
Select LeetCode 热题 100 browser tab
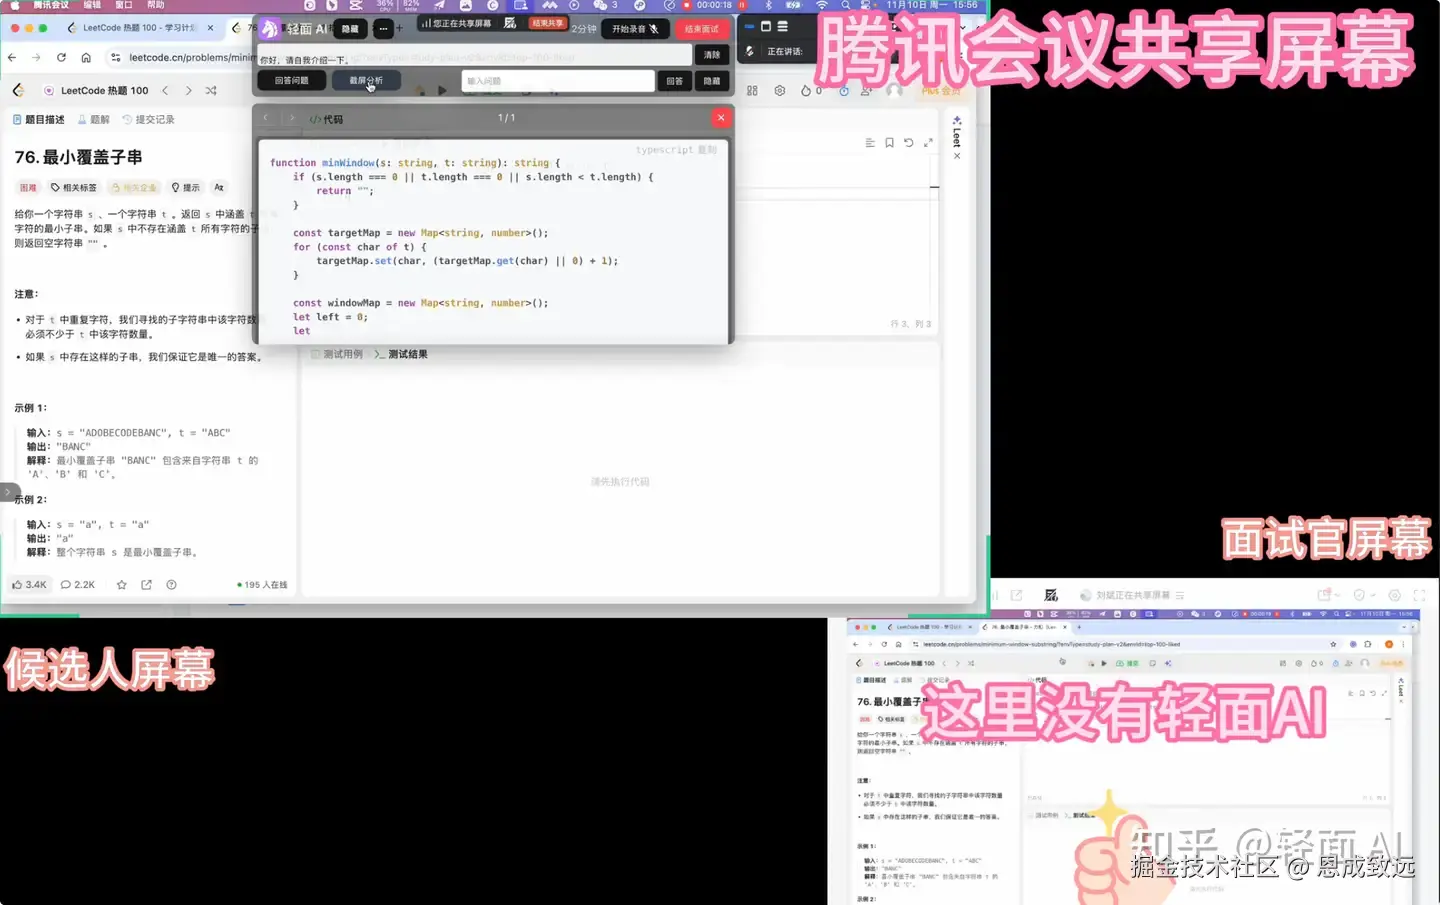(x=140, y=28)
